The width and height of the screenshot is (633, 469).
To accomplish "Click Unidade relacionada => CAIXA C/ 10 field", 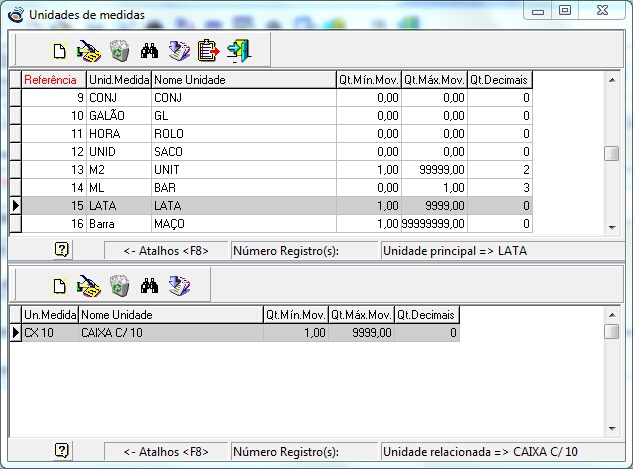I will pos(502,451).
